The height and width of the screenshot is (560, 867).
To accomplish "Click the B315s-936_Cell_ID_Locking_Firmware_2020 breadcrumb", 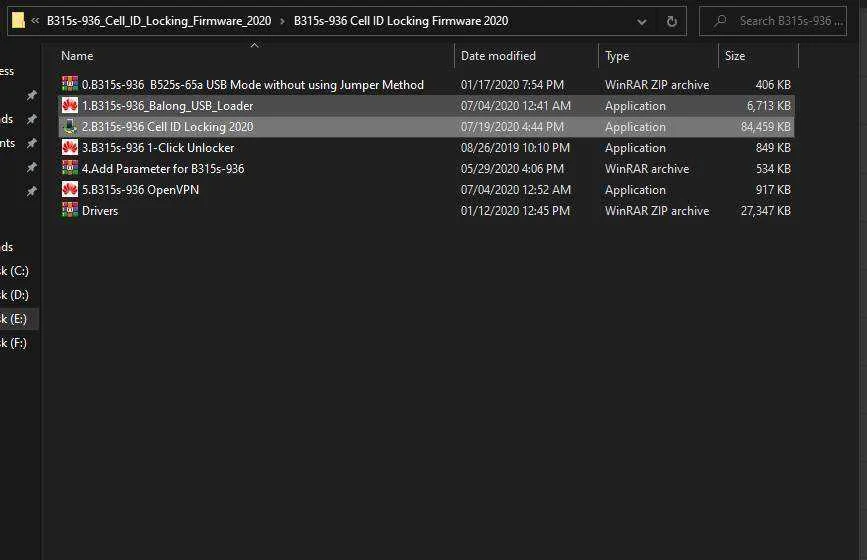I will 159,21.
